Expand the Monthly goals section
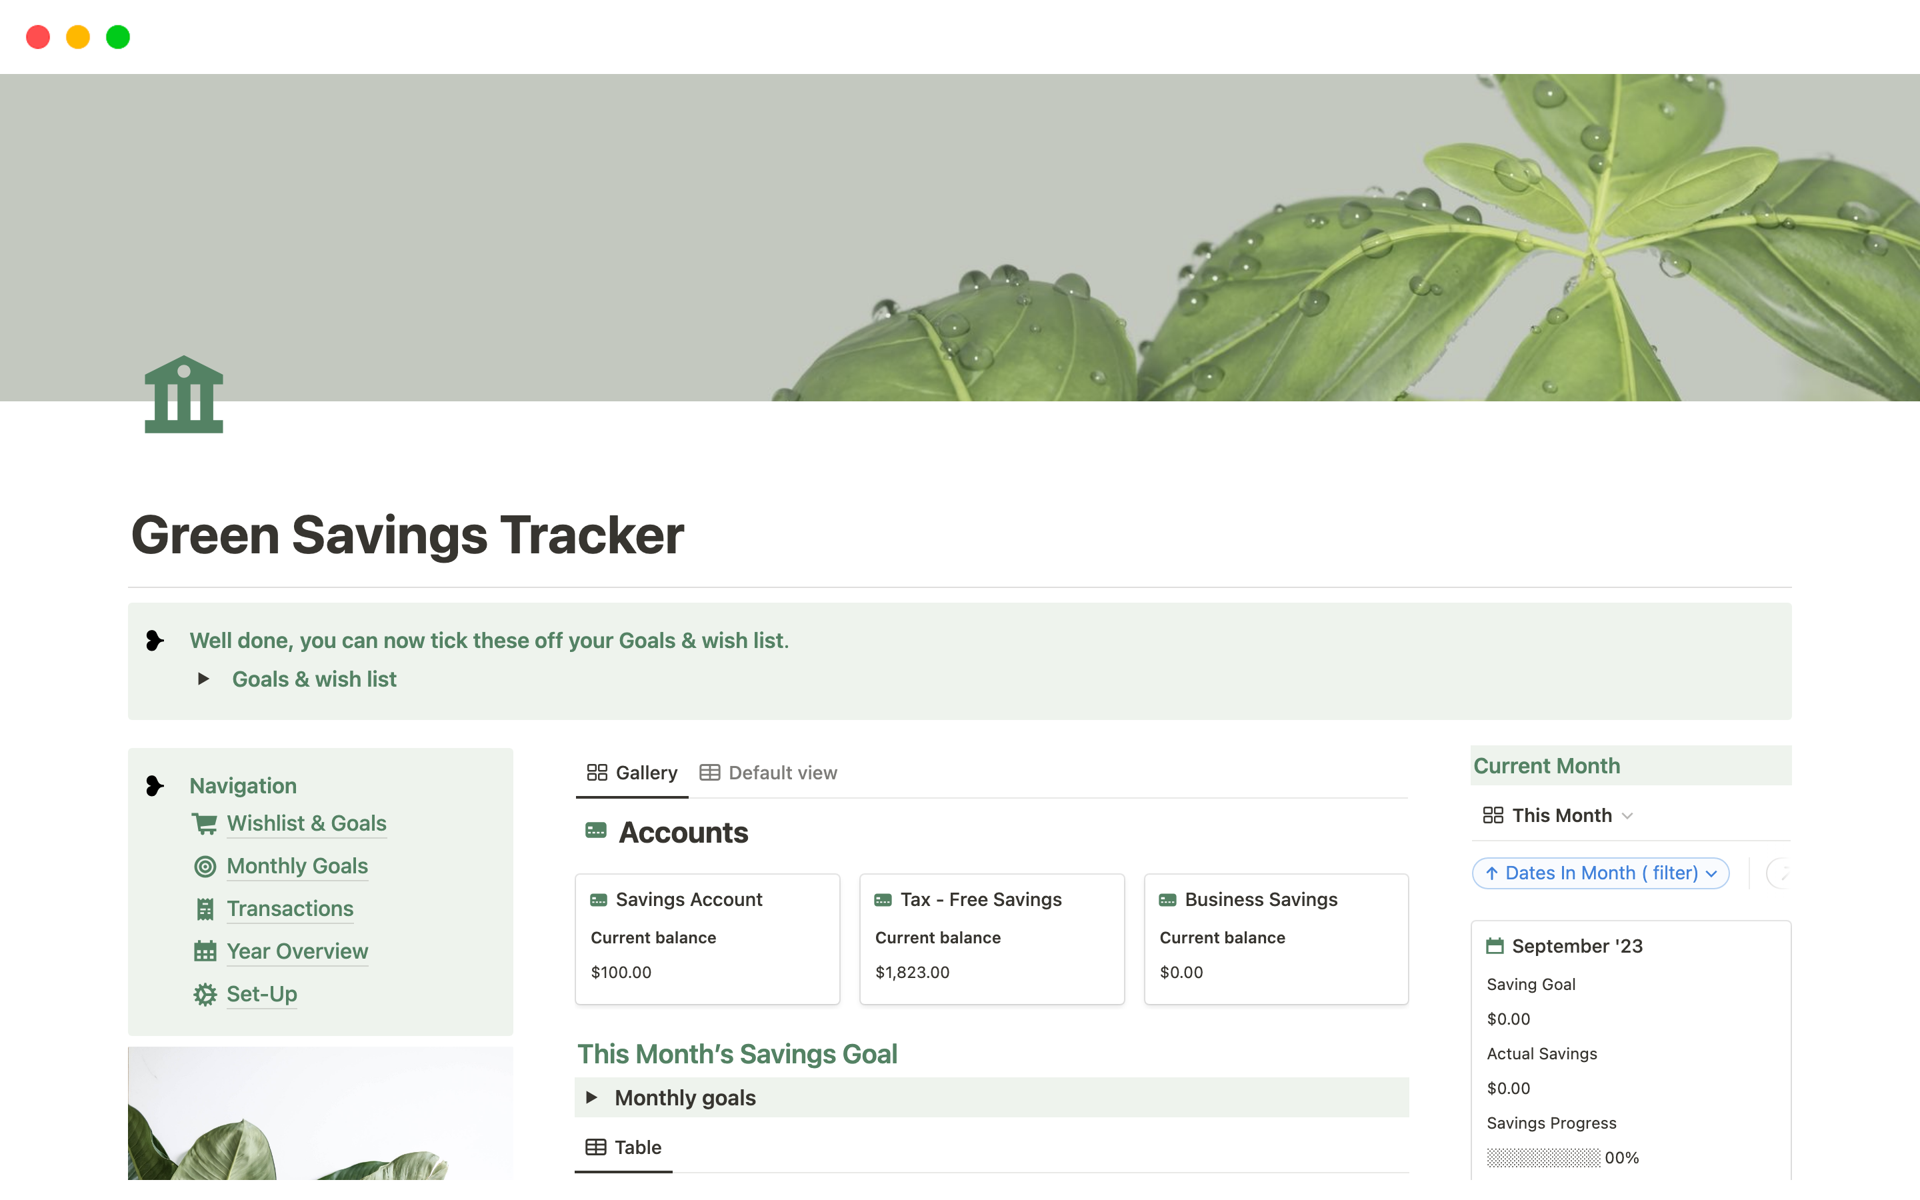This screenshot has width=1920, height=1200. [x=594, y=1096]
